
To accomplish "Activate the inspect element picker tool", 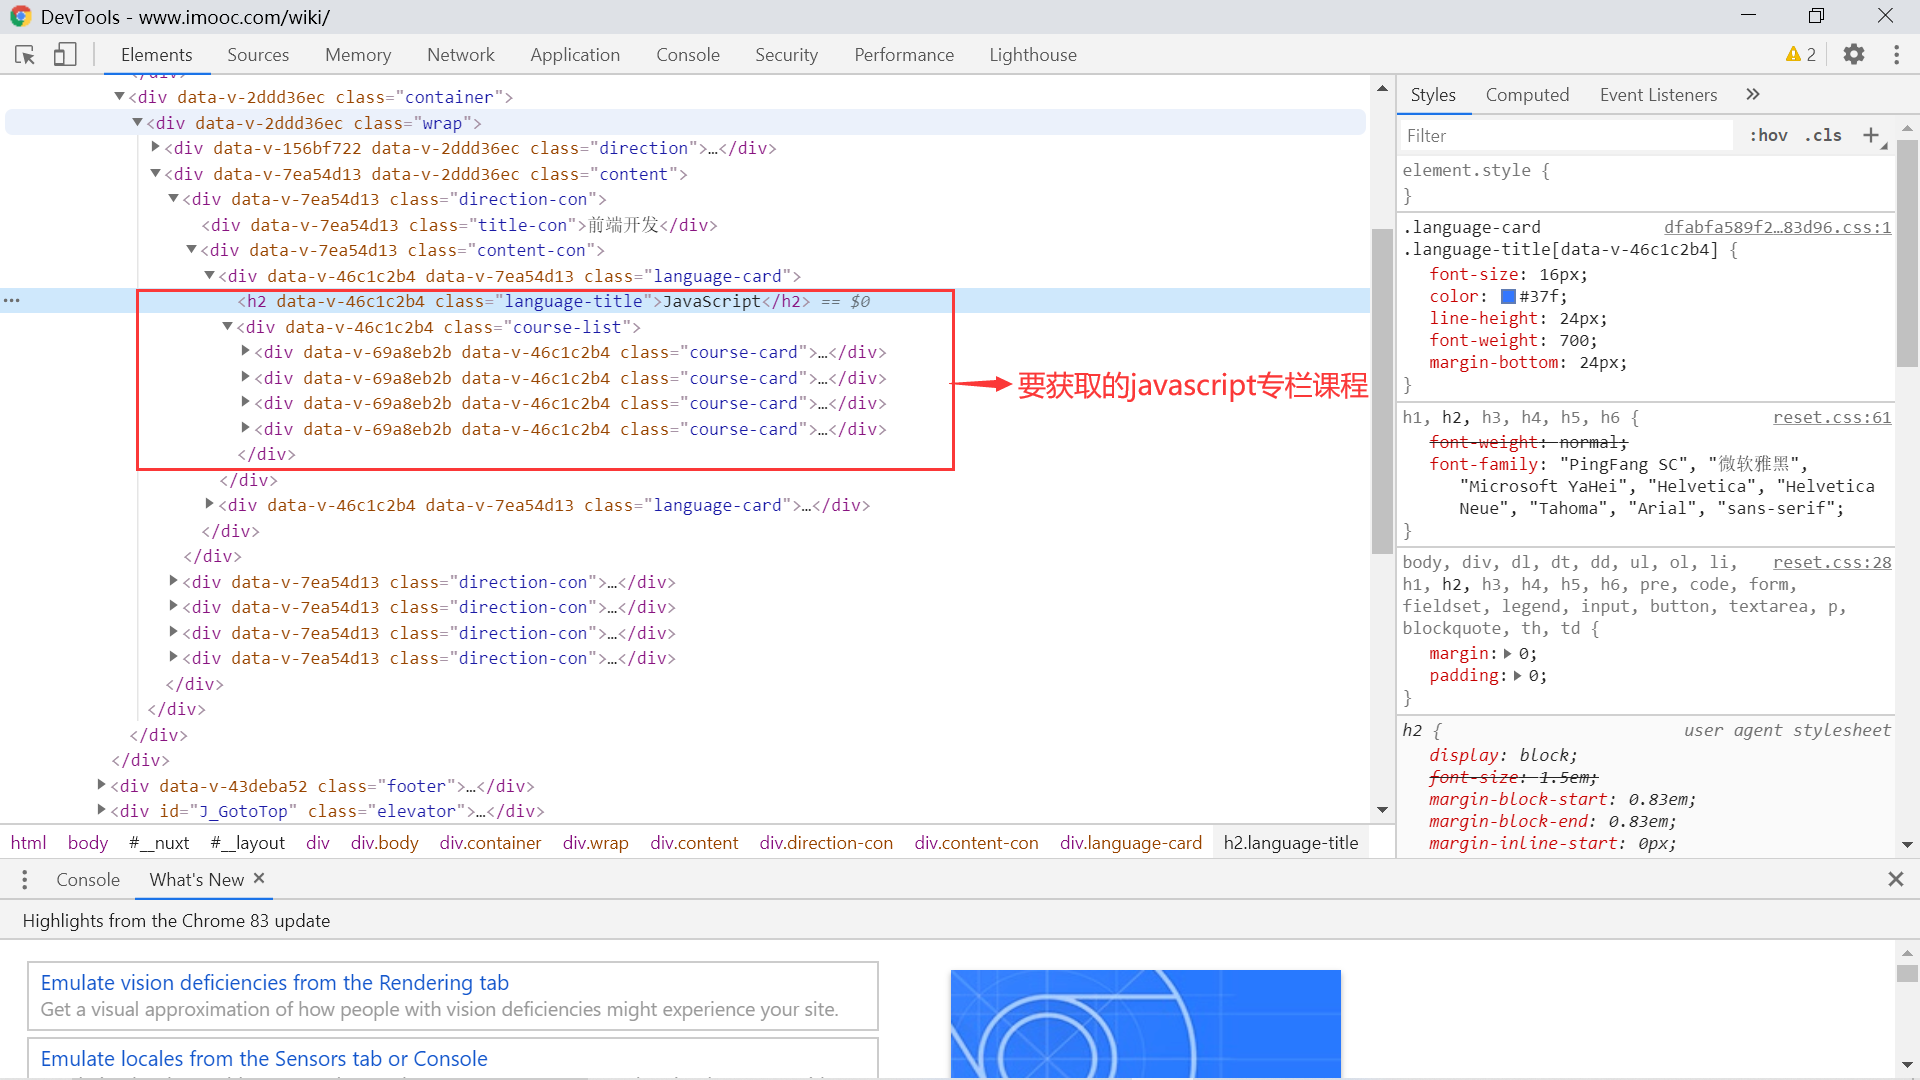I will [x=25, y=55].
